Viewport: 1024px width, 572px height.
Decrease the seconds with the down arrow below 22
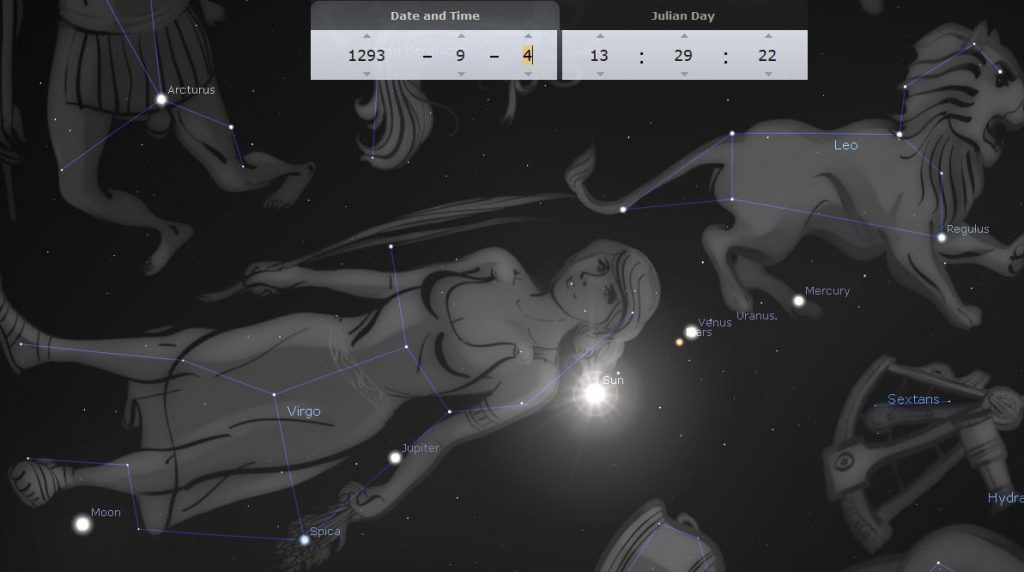coord(768,74)
